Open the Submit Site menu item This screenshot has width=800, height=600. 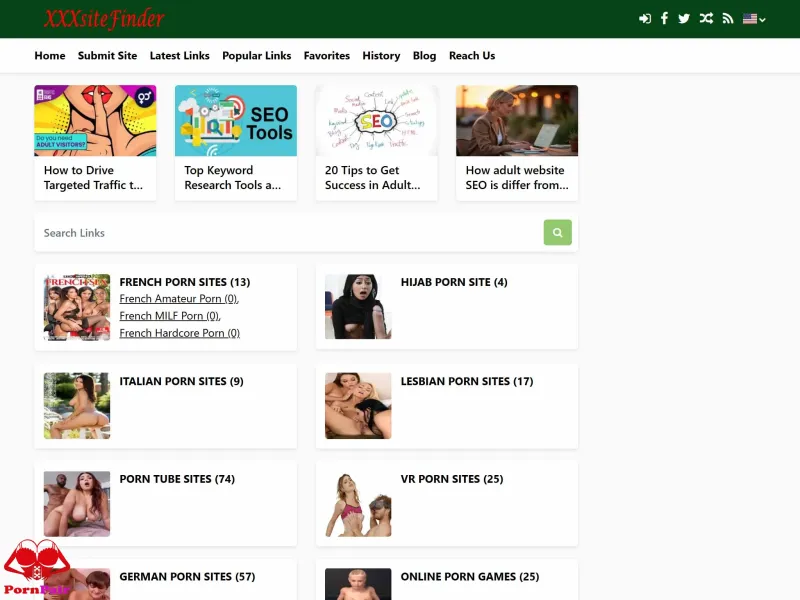pyautogui.click(x=108, y=56)
